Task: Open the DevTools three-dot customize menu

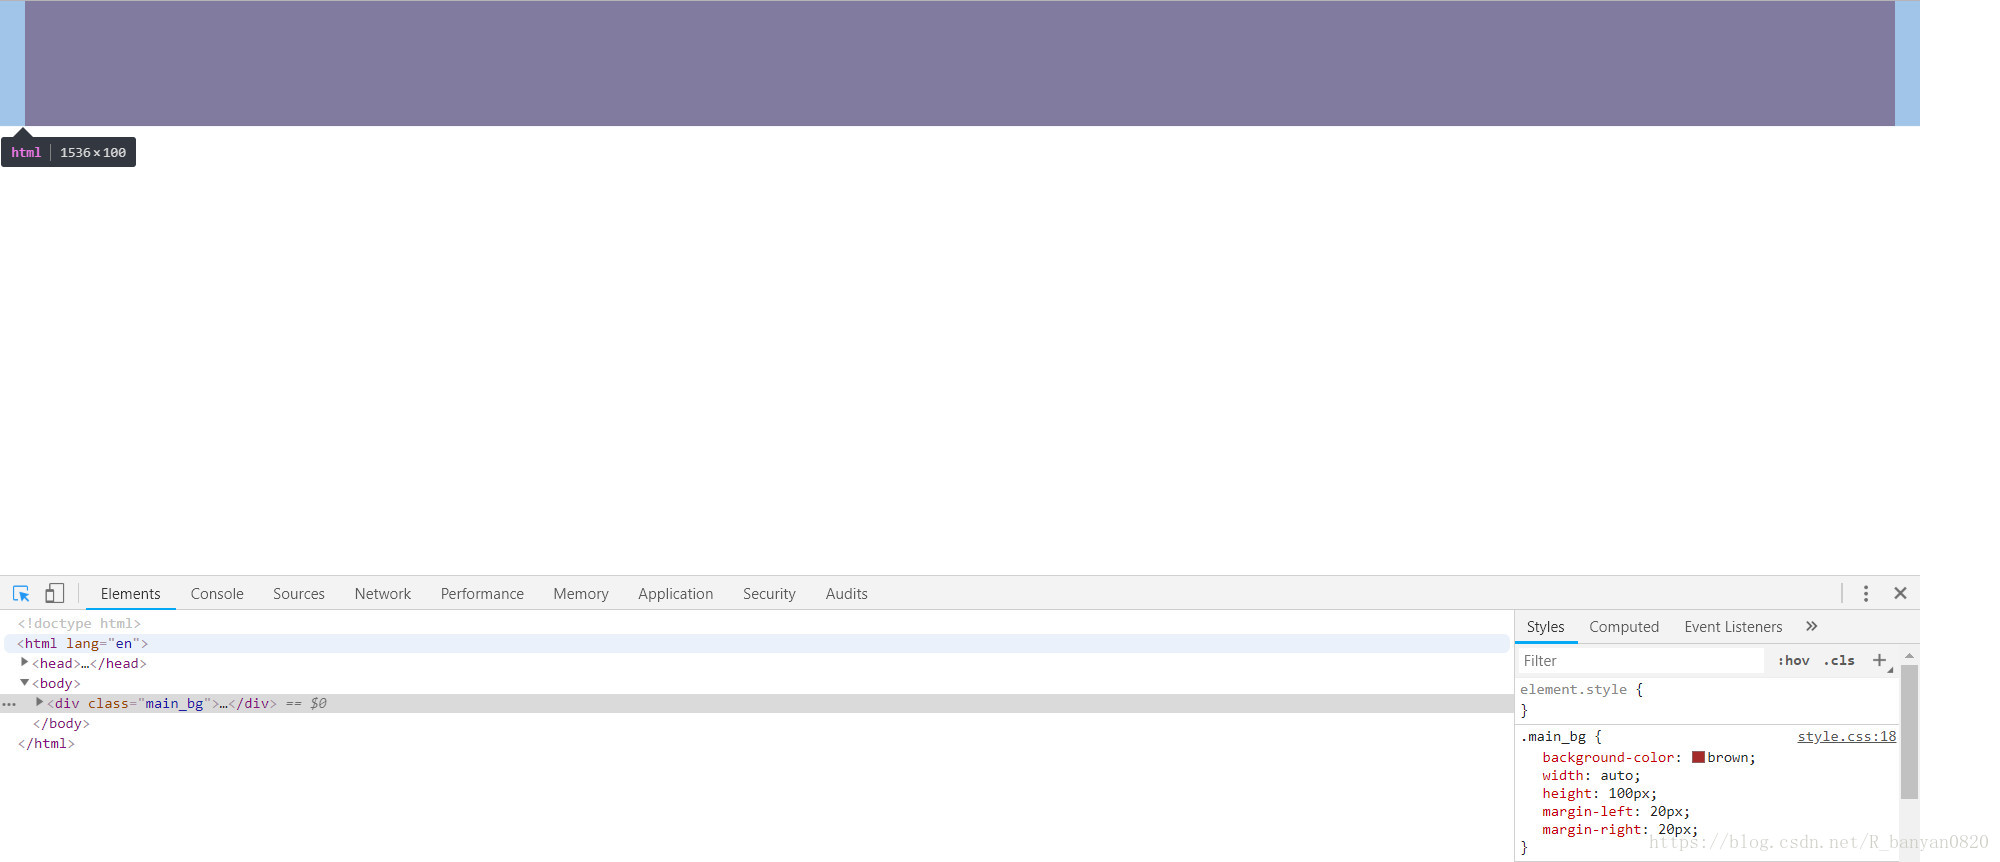Action: click(x=1866, y=593)
